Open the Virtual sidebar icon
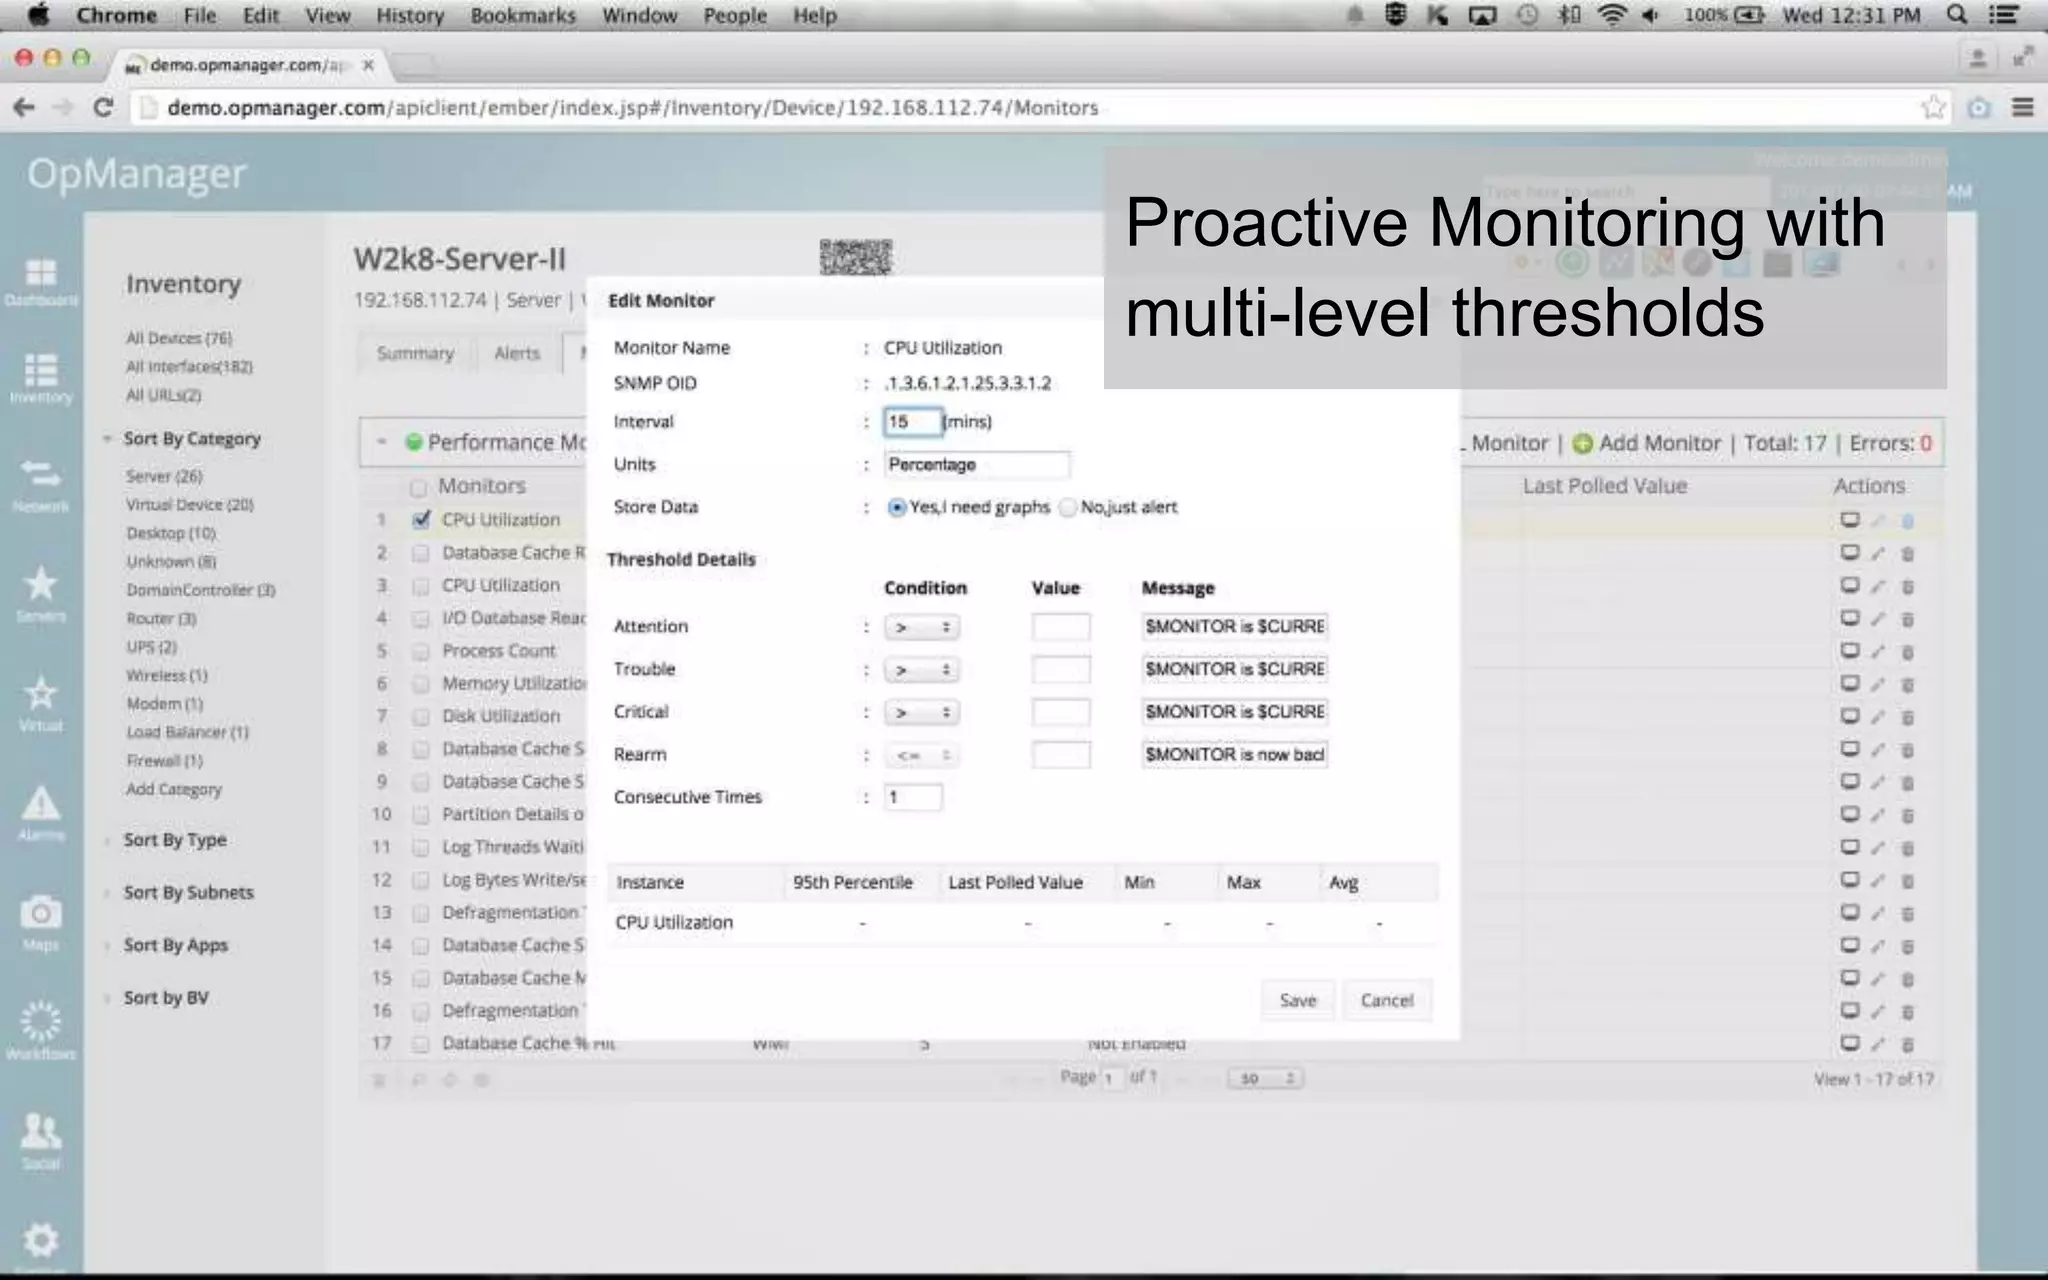Image resolution: width=2048 pixels, height=1280 pixels. pyautogui.click(x=40, y=693)
